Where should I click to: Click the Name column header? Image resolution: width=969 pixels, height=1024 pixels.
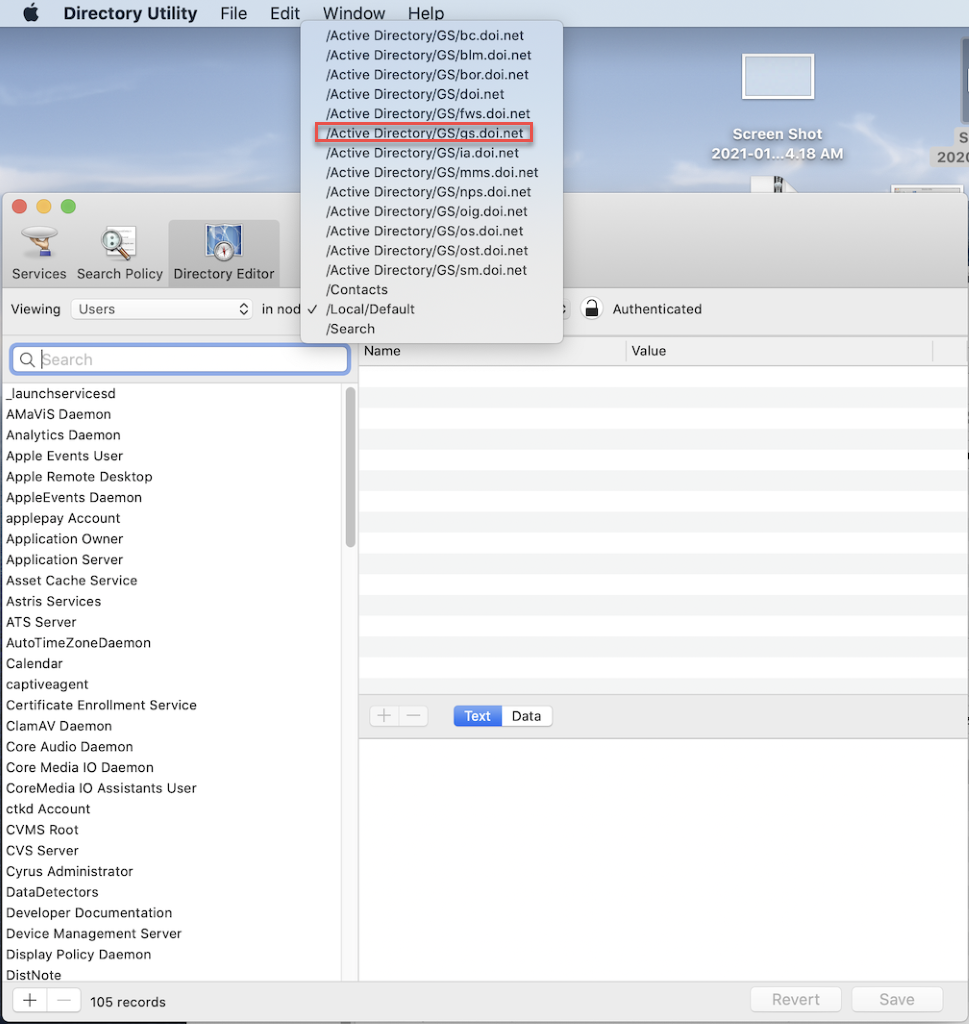click(492, 351)
